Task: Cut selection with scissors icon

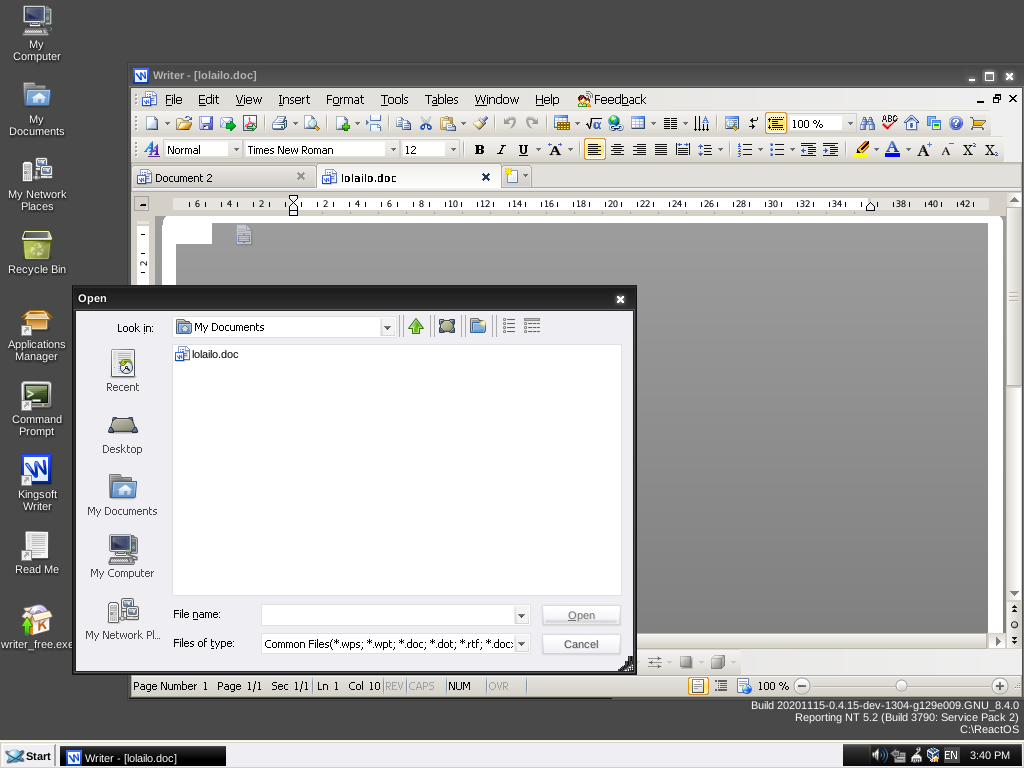Action: [x=426, y=123]
